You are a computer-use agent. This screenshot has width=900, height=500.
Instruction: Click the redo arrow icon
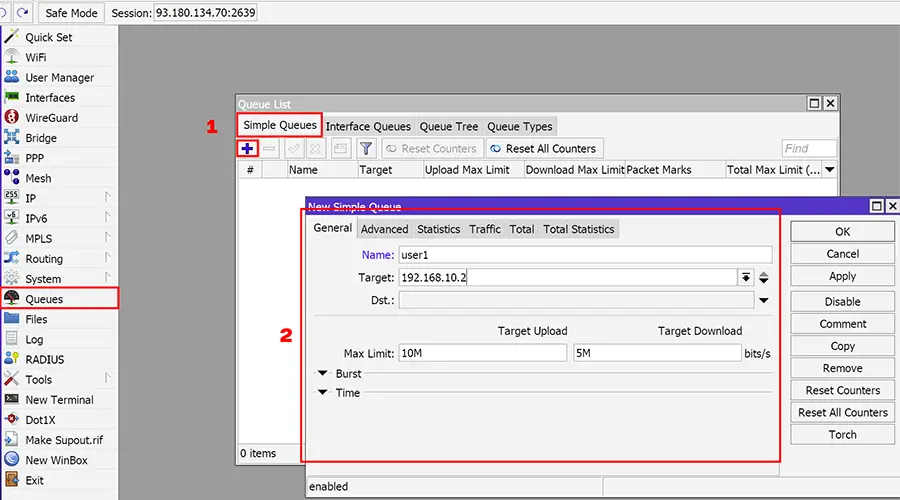[x=22, y=12]
